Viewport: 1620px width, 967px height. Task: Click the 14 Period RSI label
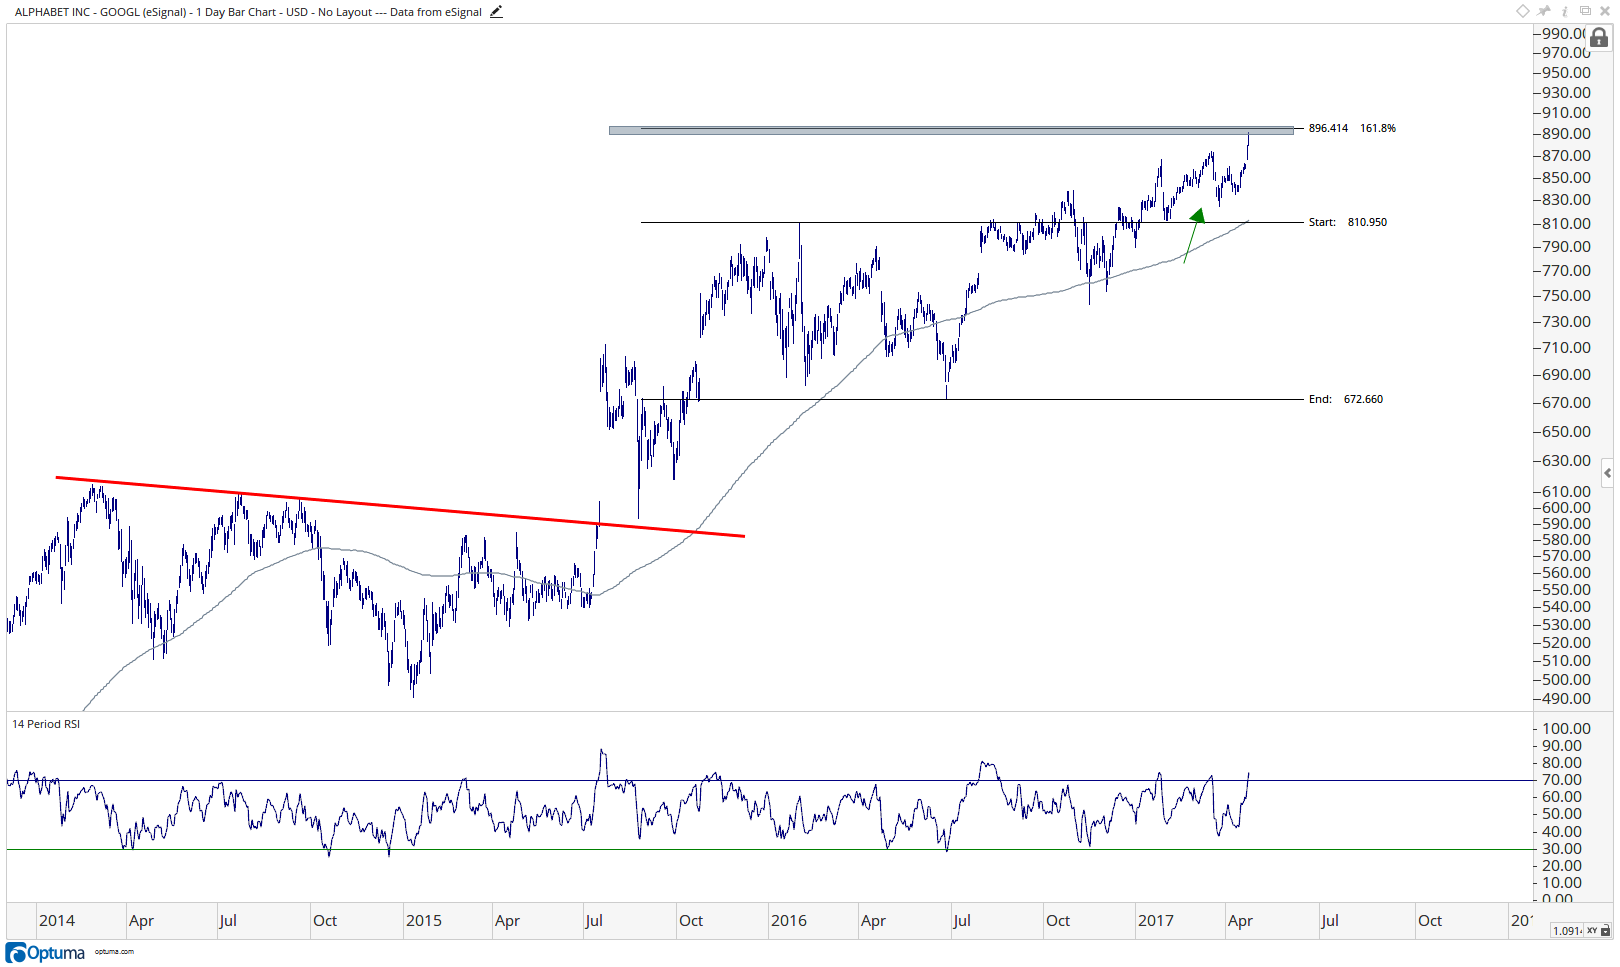pyautogui.click(x=46, y=724)
